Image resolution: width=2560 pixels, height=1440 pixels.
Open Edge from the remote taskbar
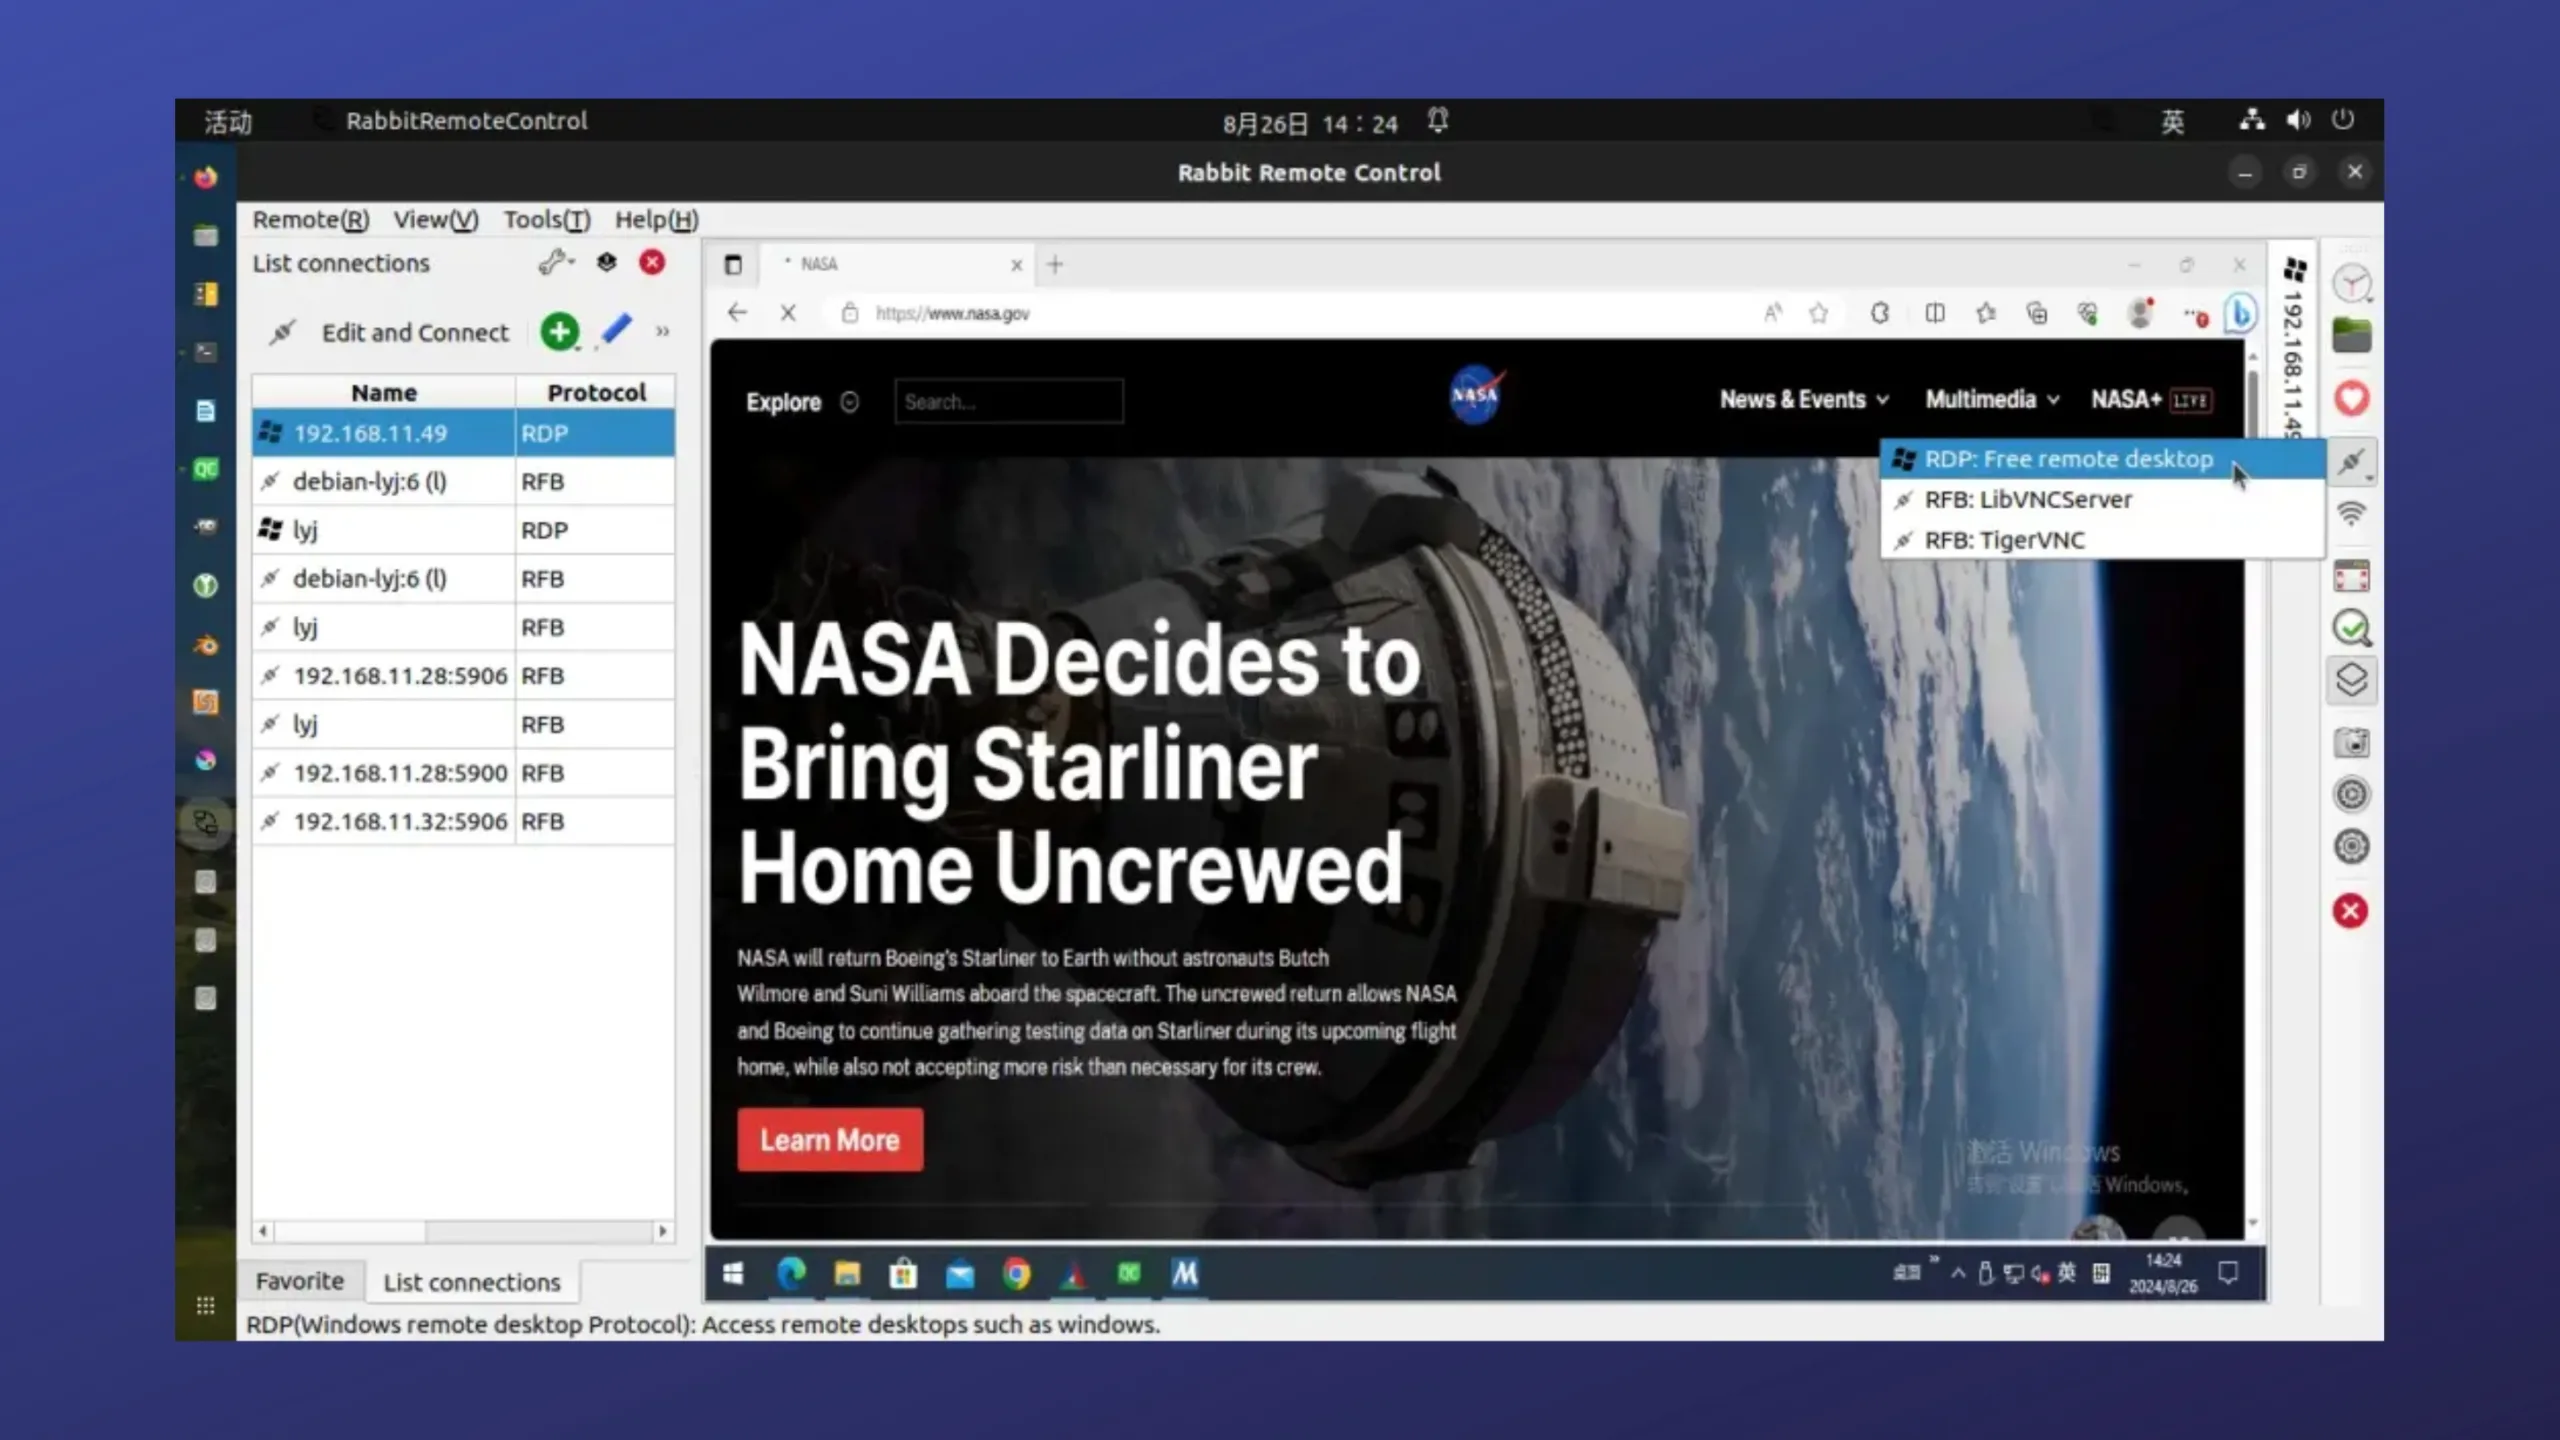(x=791, y=1273)
